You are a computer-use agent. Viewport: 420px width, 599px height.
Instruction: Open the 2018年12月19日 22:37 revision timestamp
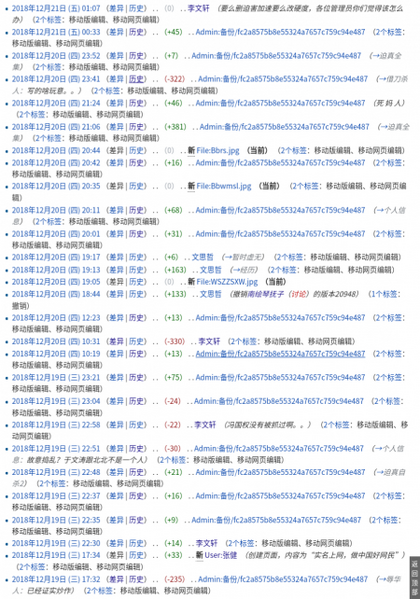pos(56,495)
